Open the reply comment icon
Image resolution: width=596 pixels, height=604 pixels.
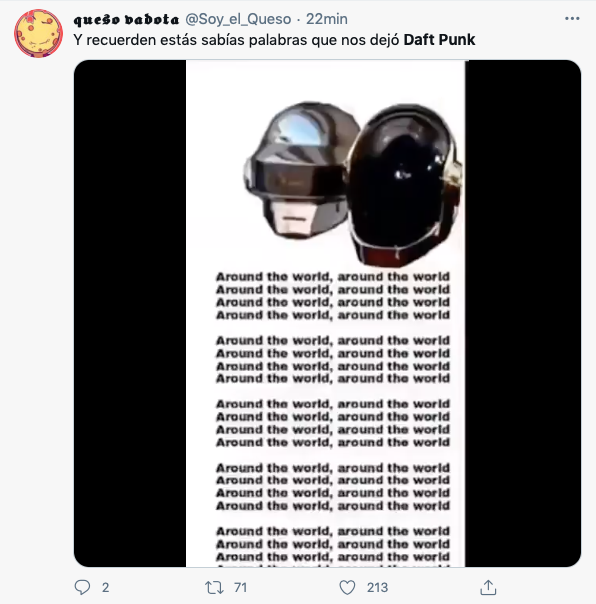coord(82,587)
